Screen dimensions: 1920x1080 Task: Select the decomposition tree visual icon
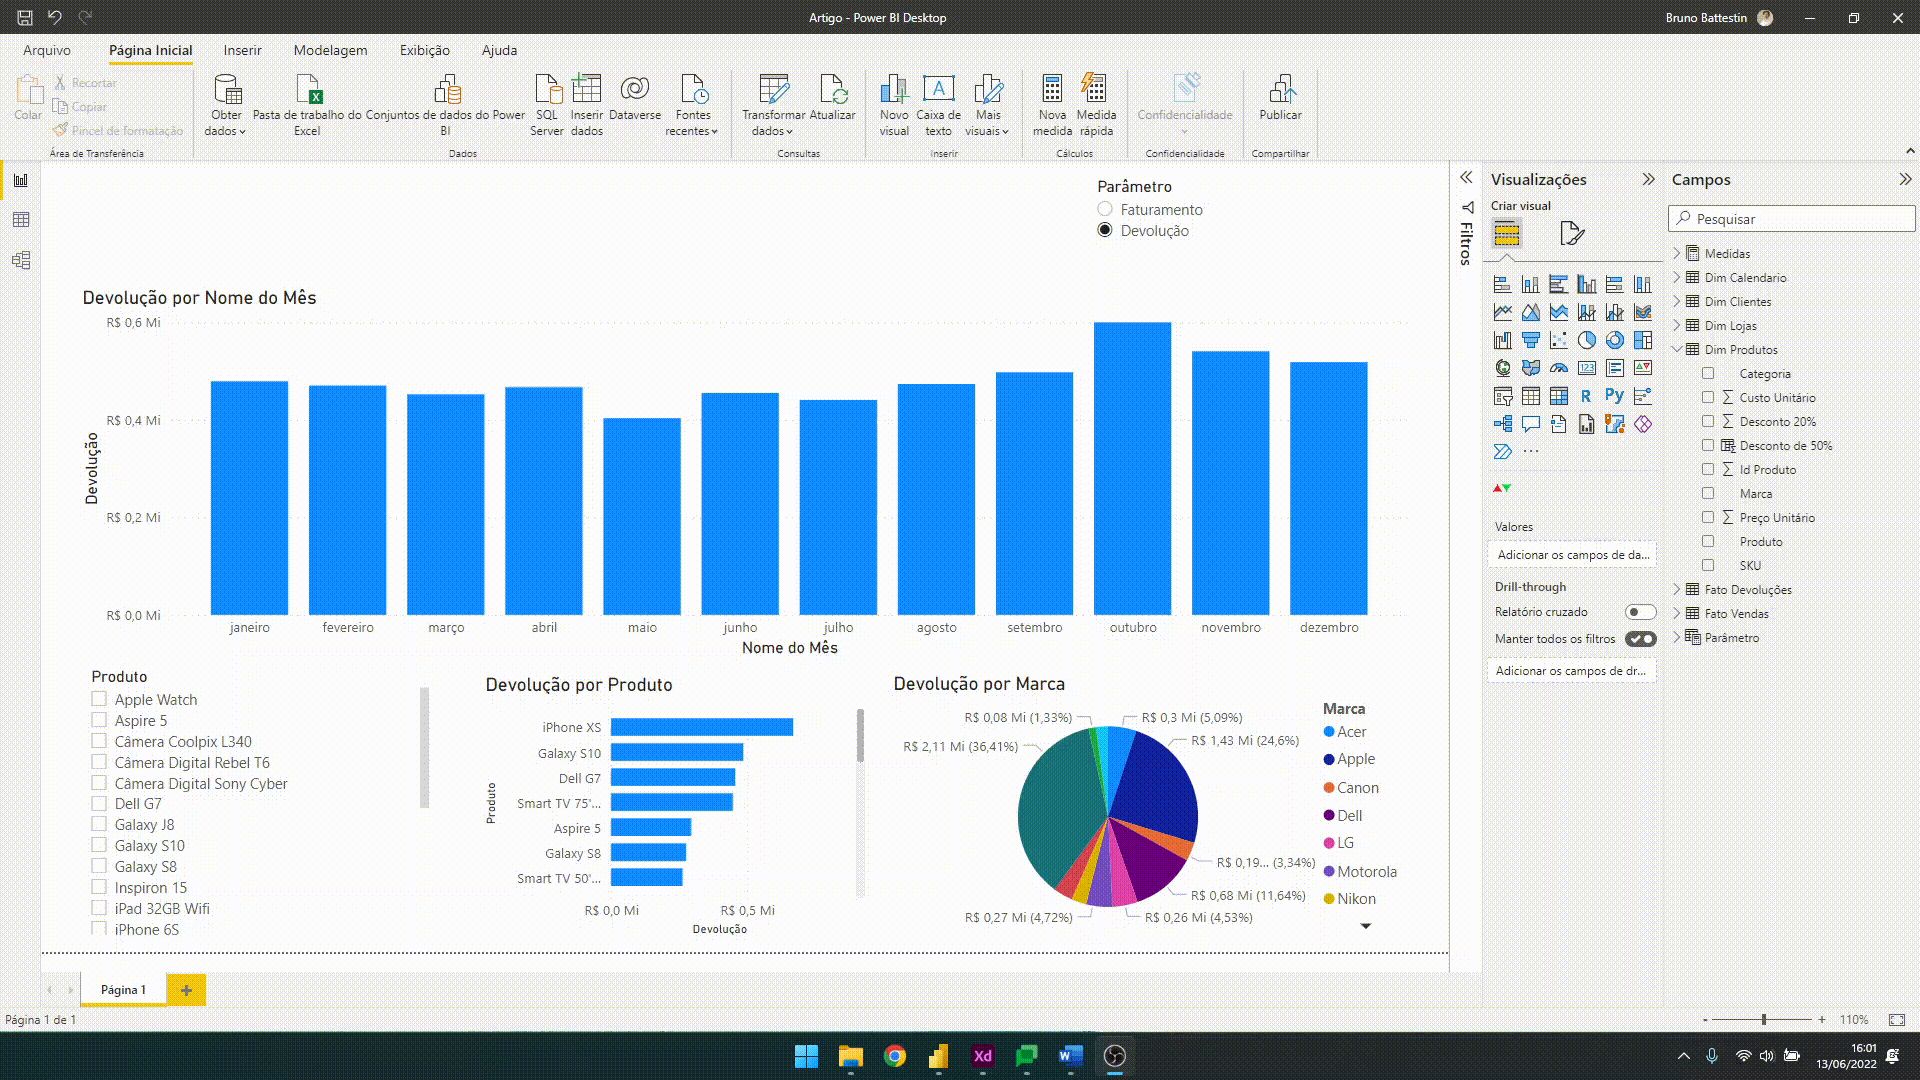[x=1503, y=424]
